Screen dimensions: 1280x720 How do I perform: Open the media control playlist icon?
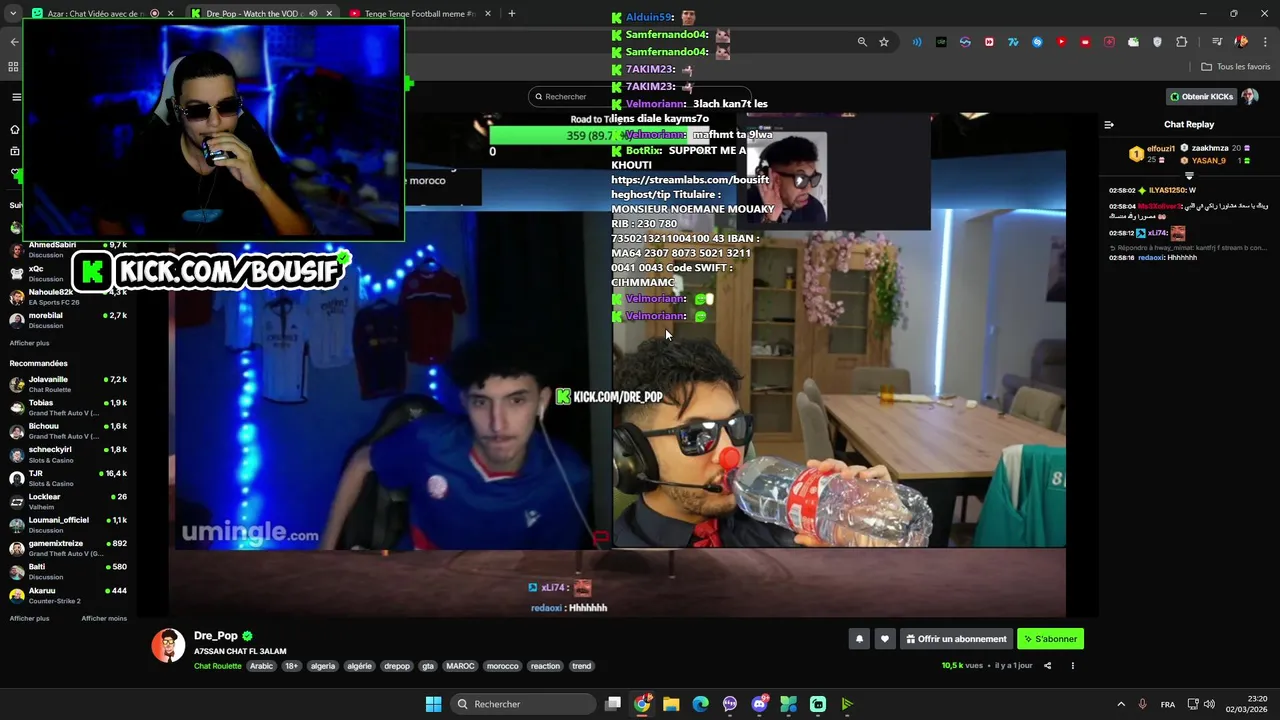(1217, 42)
